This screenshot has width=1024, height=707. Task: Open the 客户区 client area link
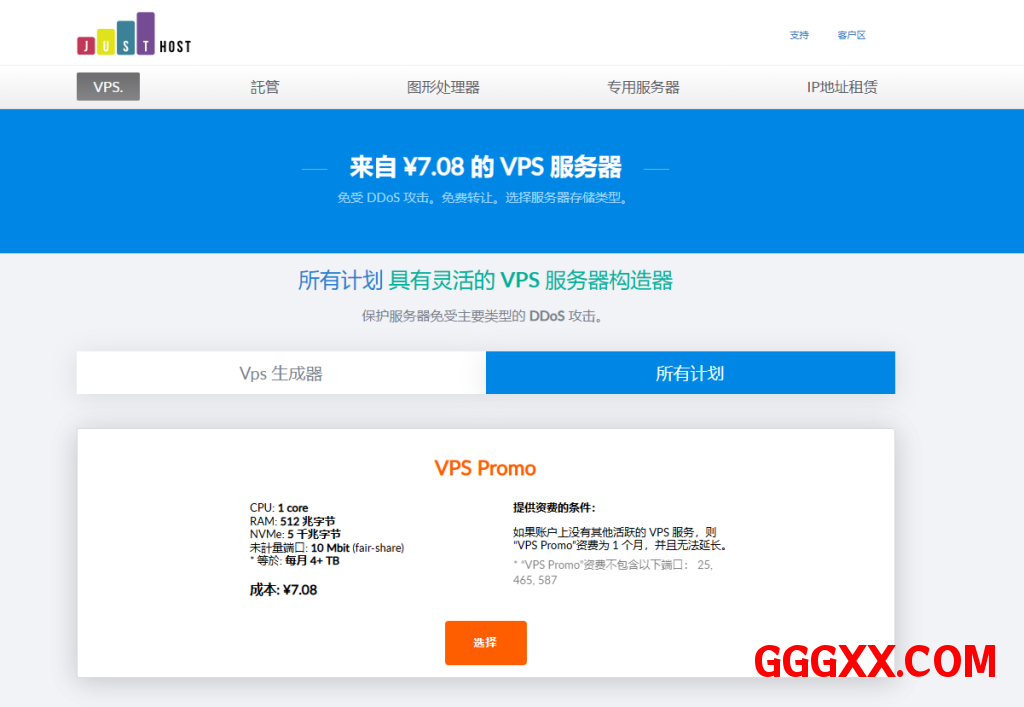(x=852, y=35)
